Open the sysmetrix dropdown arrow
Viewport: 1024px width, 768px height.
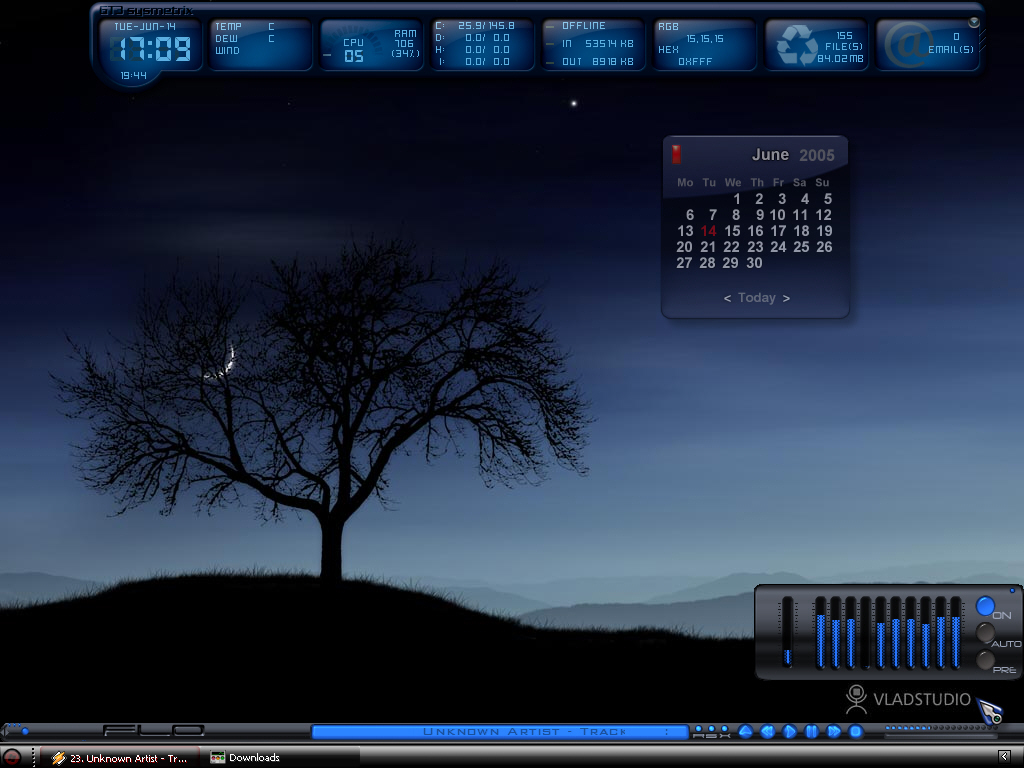pos(974,22)
